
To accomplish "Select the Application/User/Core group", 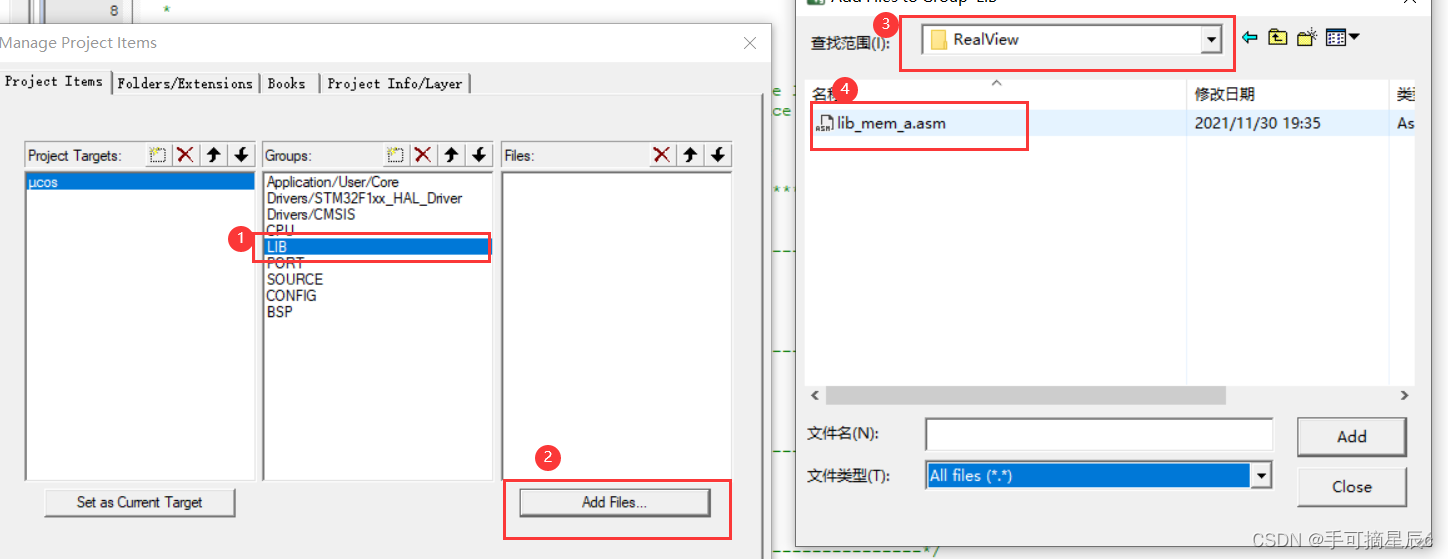I will pyautogui.click(x=333, y=182).
